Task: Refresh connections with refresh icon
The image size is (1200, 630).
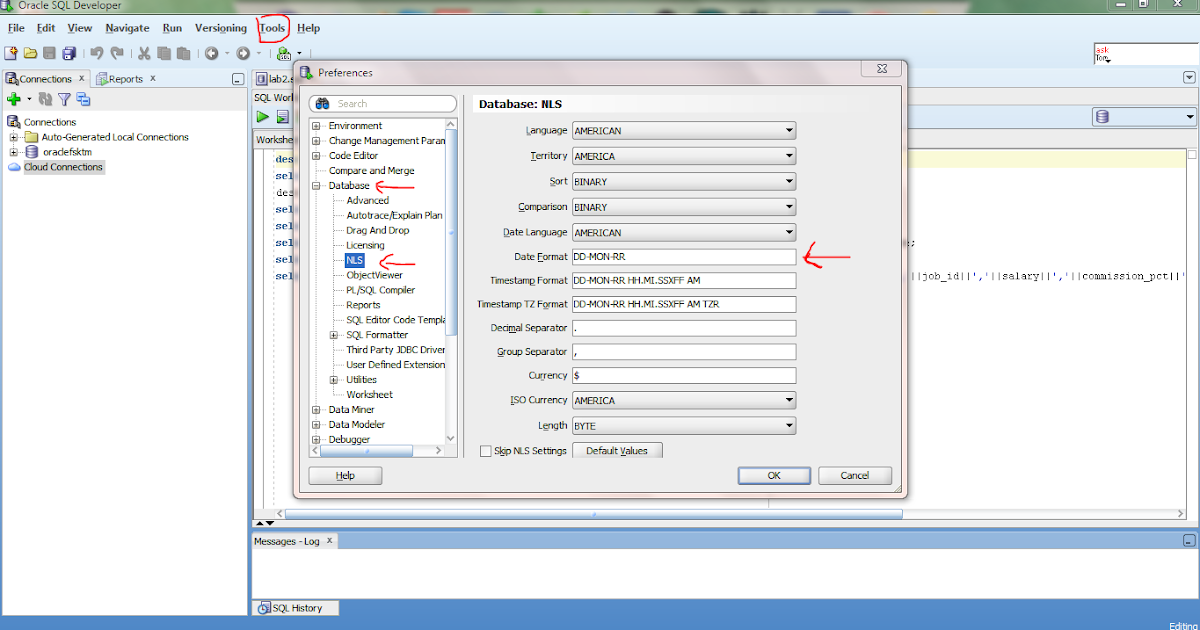Action: point(44,99)
